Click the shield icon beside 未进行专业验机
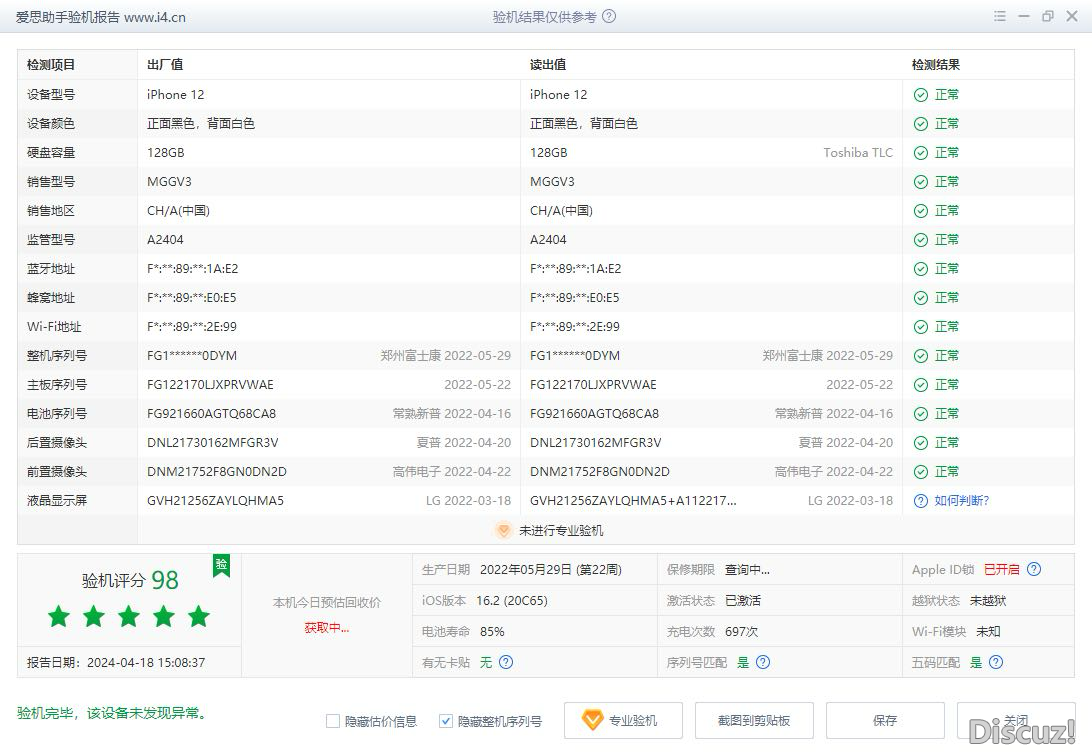Screen dimensions: 1092x756 point(504,530)
